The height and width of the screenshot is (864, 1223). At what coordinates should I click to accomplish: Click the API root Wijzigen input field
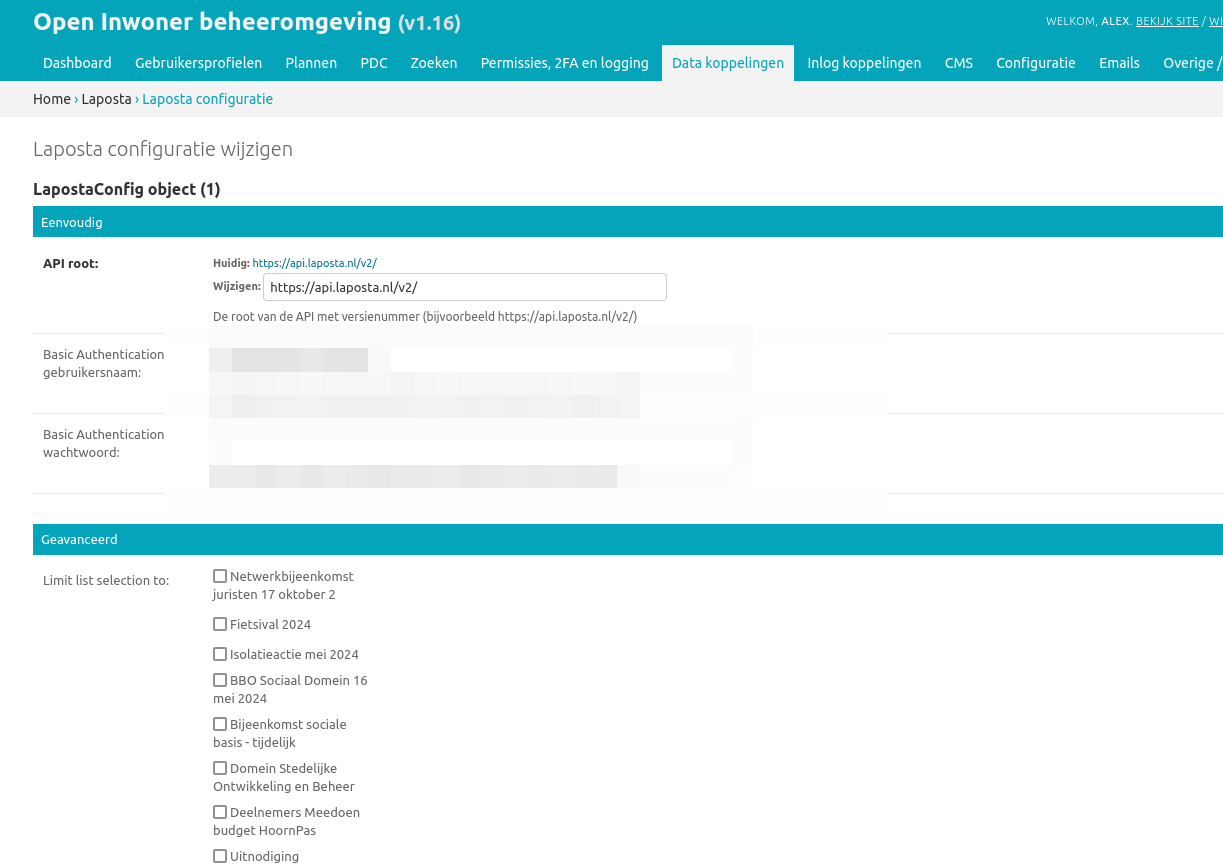pyautogui.click(x=464, y=287)
